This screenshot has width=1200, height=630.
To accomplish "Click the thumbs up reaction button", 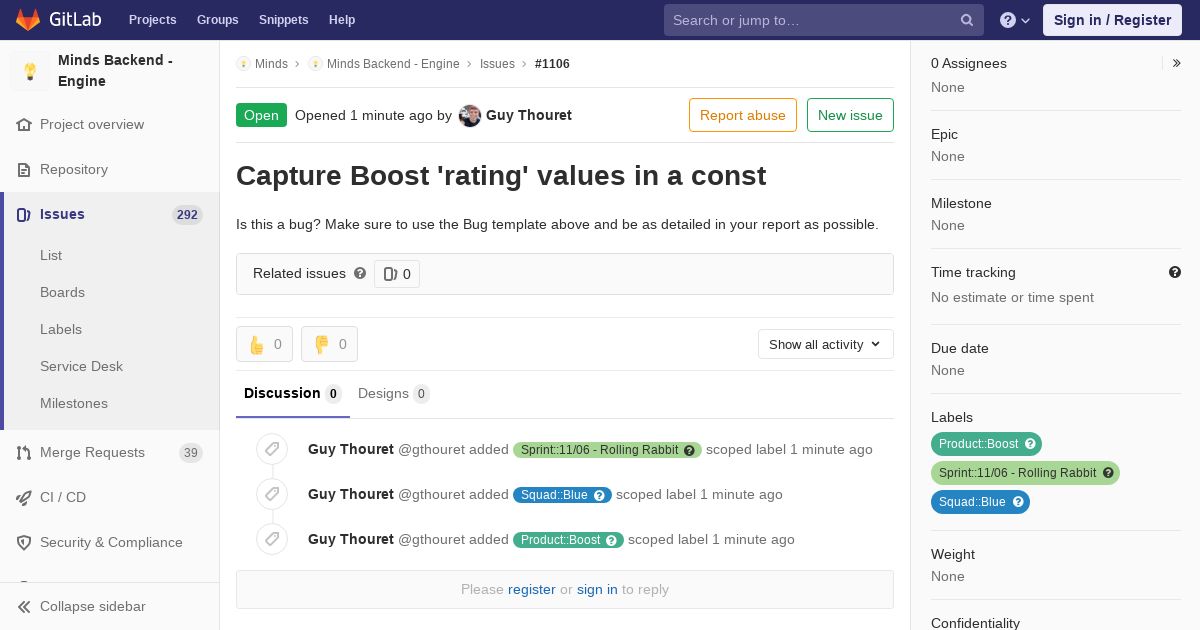I will pos(264,344).
